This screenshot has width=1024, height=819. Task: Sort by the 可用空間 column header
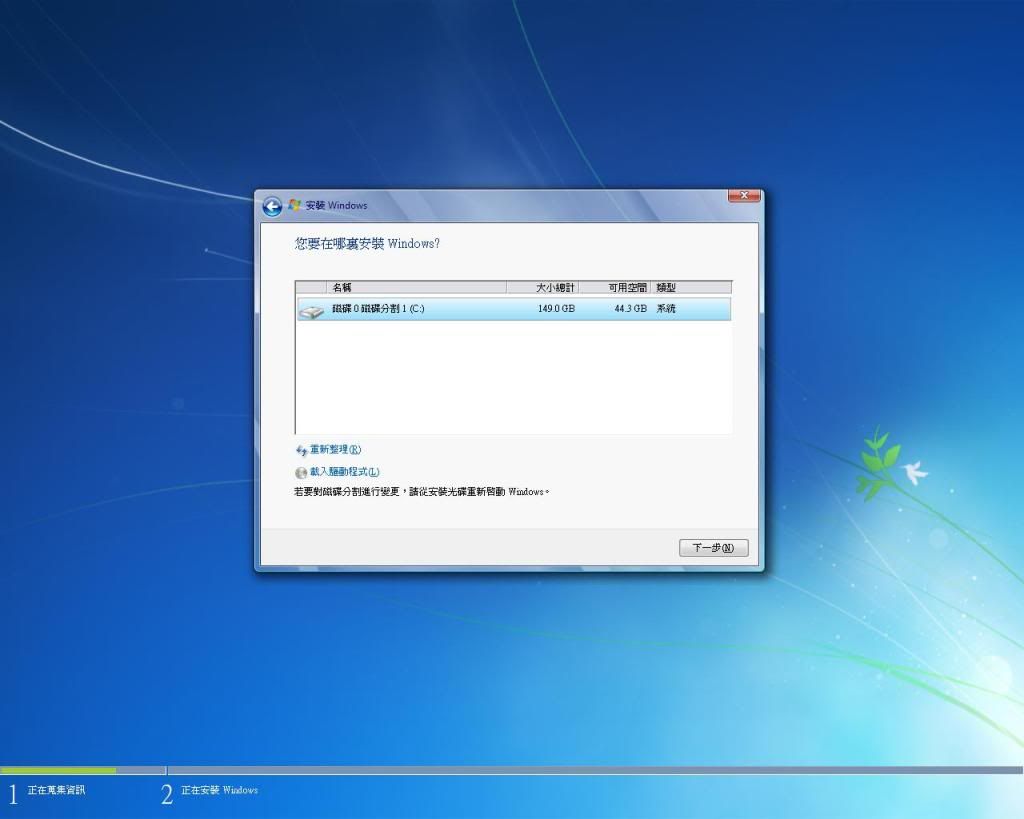[615, 287]
